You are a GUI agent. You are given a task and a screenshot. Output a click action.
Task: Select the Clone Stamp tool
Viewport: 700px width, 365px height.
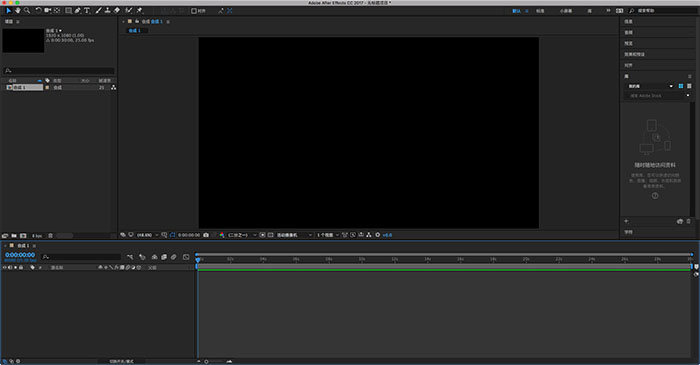(107, 10)
